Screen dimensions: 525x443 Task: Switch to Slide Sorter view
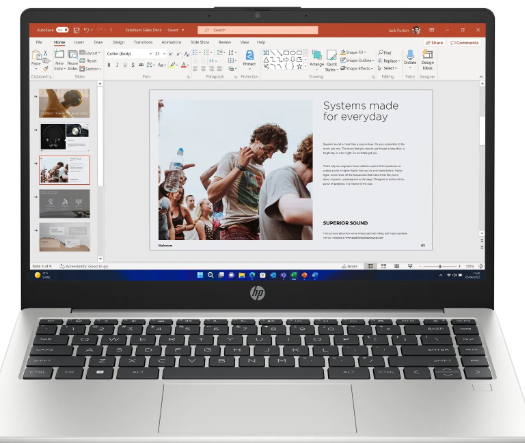pyautogui.click(x=383, y=266)
